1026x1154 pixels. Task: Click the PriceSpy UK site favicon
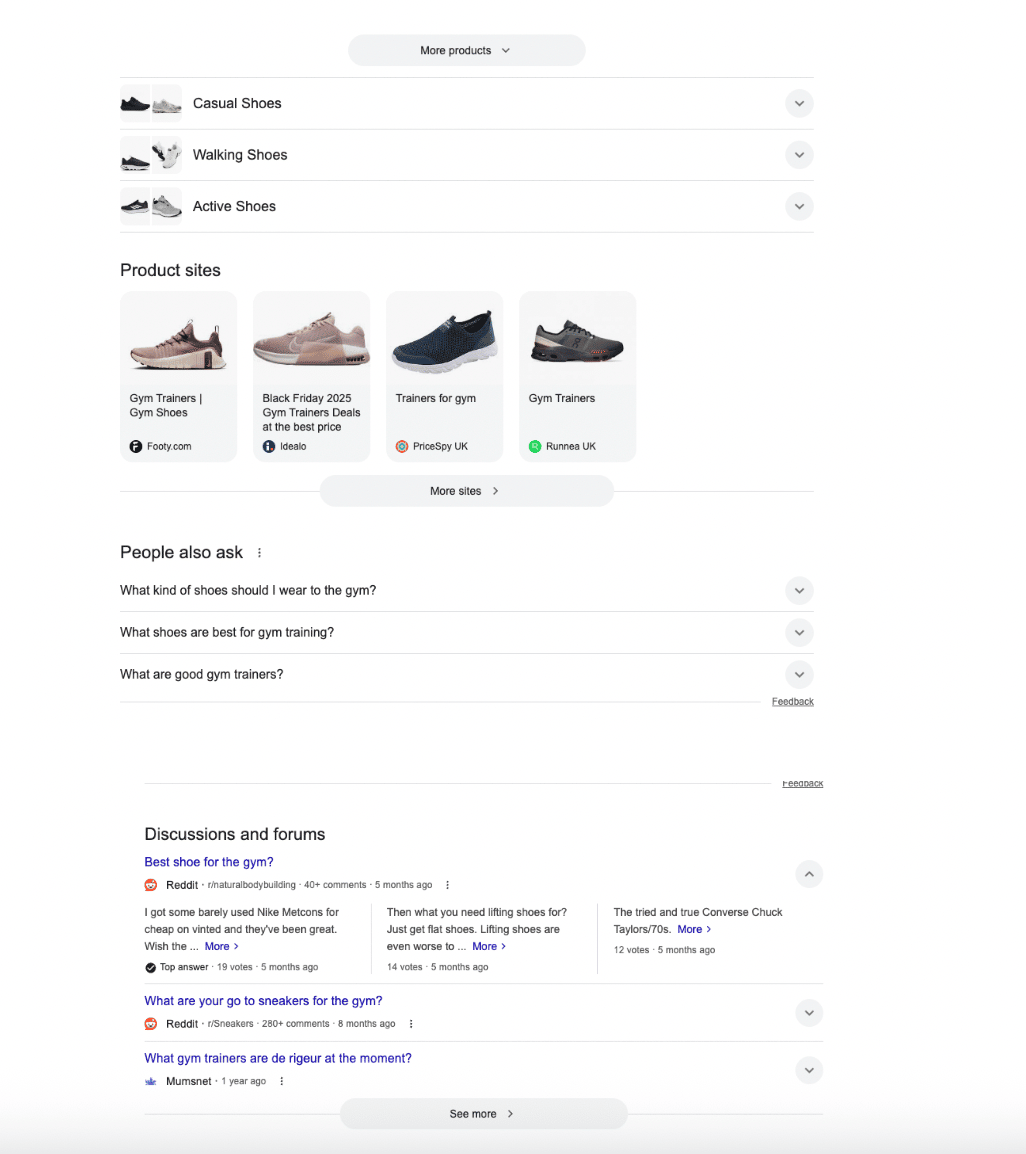tap(402, 446)
